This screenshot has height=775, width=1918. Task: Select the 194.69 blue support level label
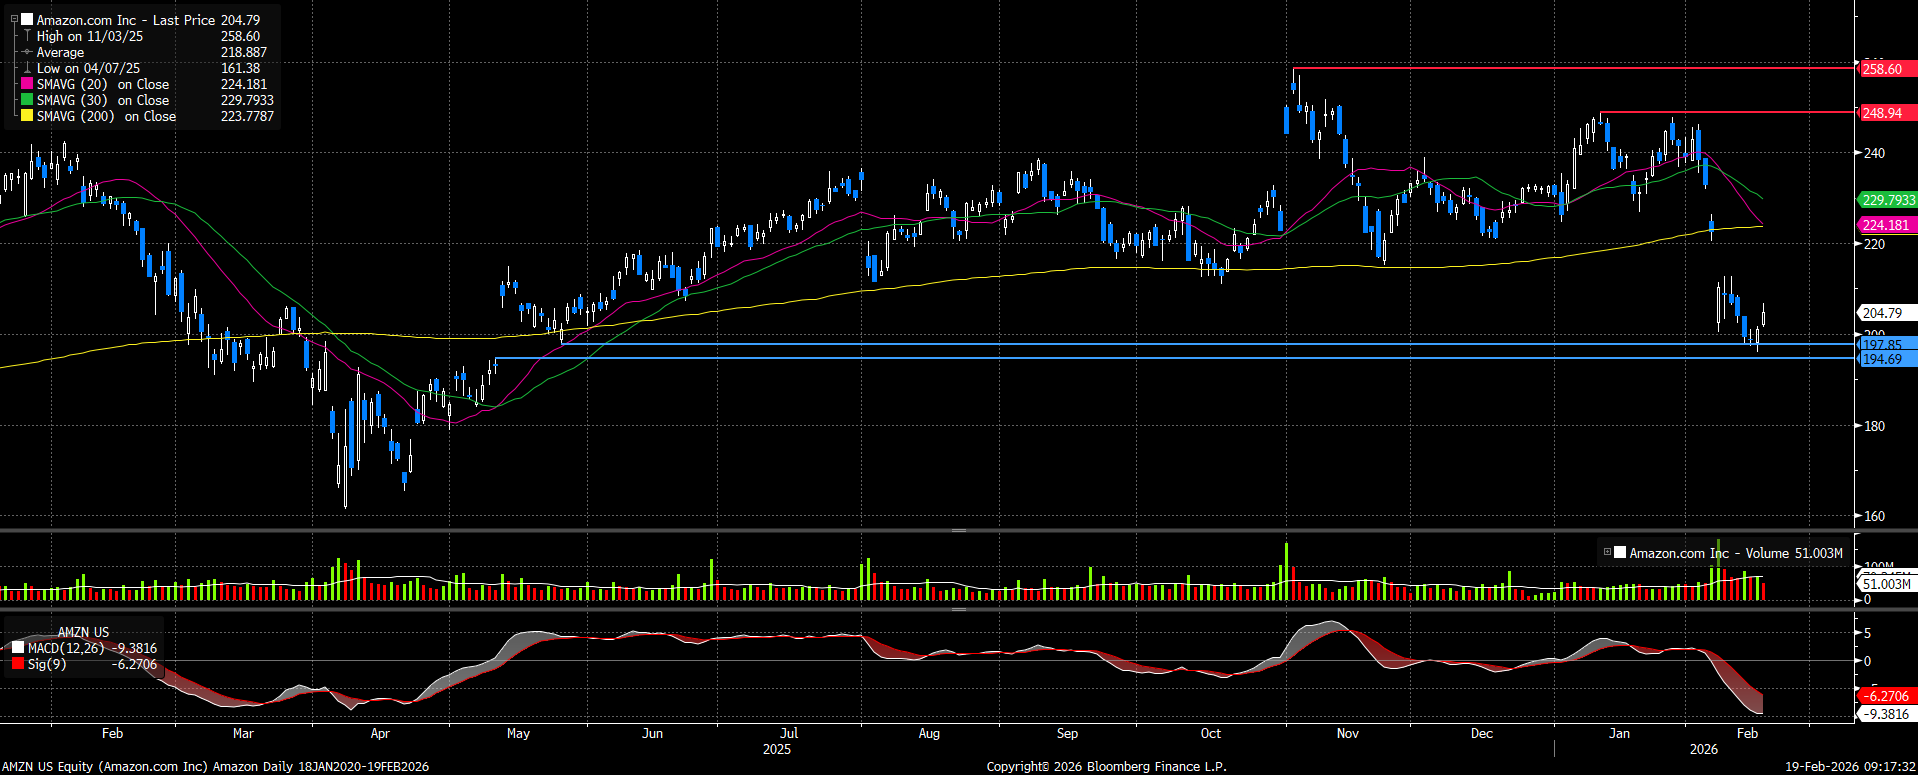tap(1883, 359)
